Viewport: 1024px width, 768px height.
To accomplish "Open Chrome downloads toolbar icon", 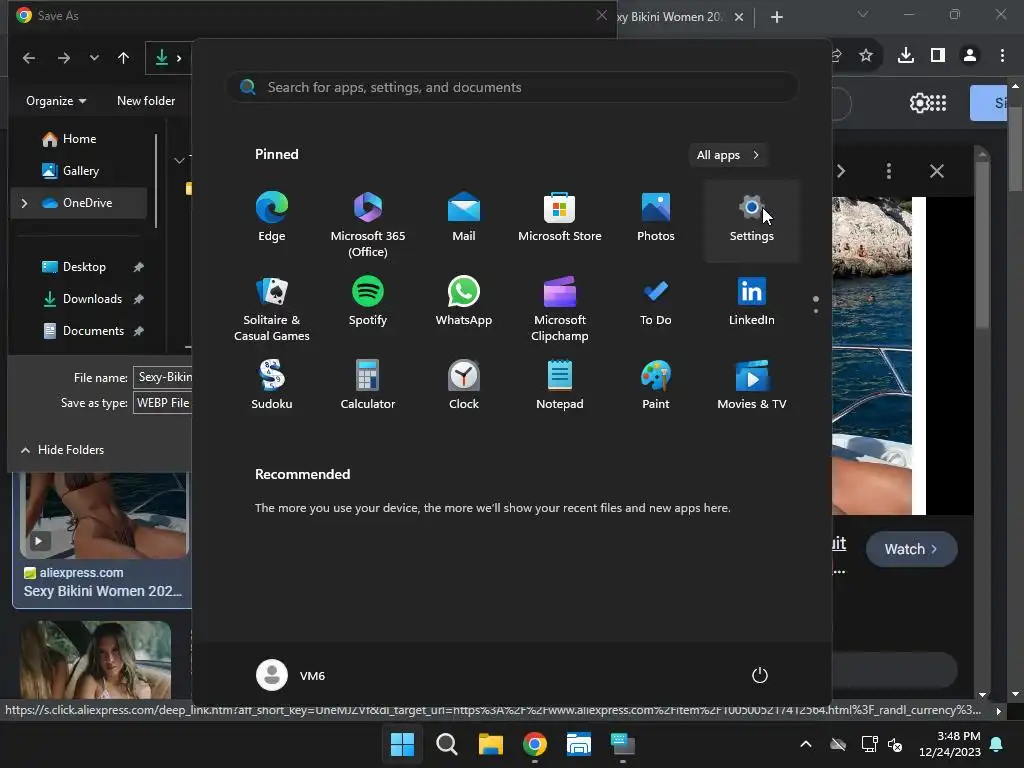I will (906, 56).
